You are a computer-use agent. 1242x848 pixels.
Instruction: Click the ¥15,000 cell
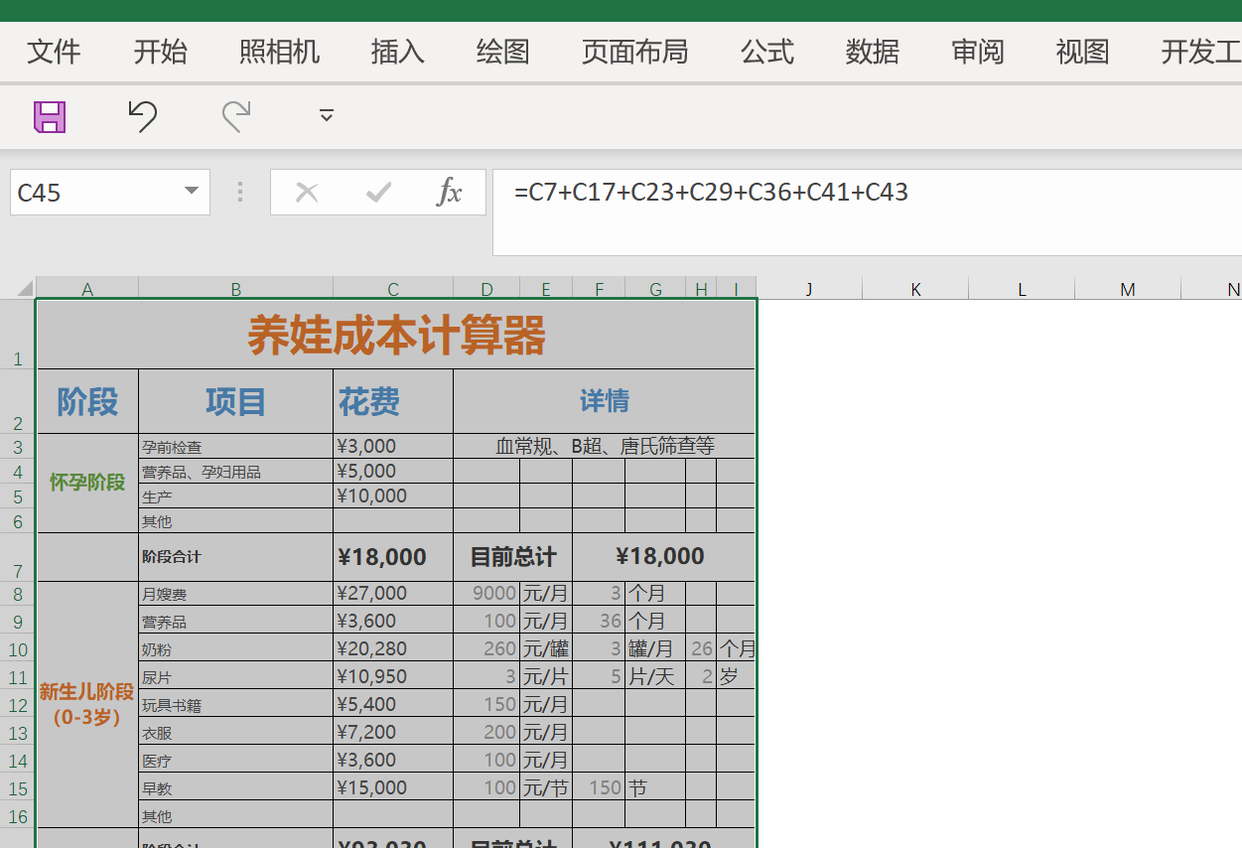pos(393,787)
